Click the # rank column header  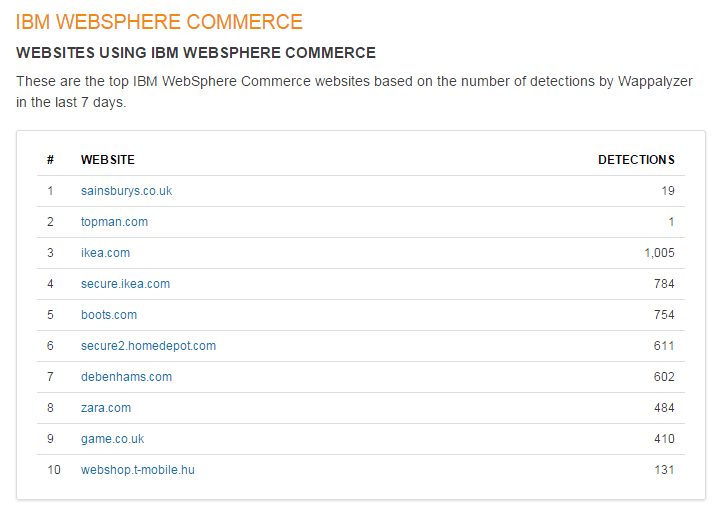click(50, 160)
